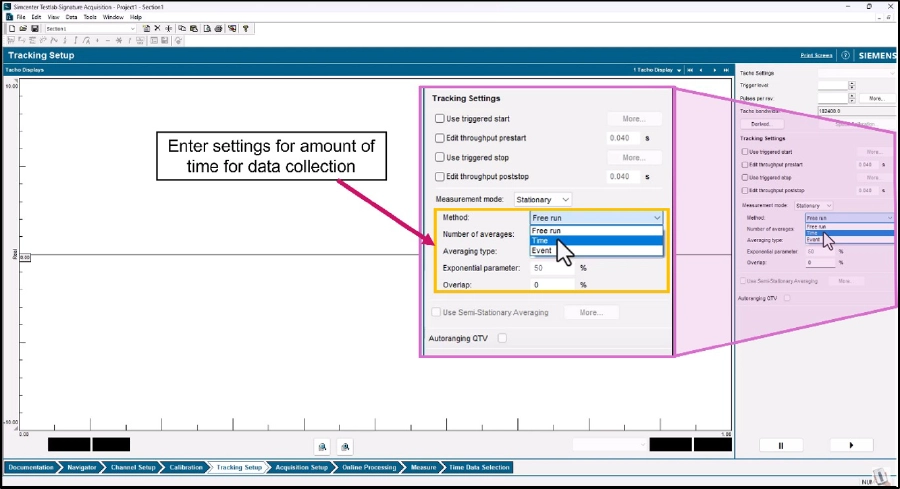This screenshot has height=489, width=900.
Task: Switch to the Acquisition Setup tab
Action: click(x=300, y=467)
